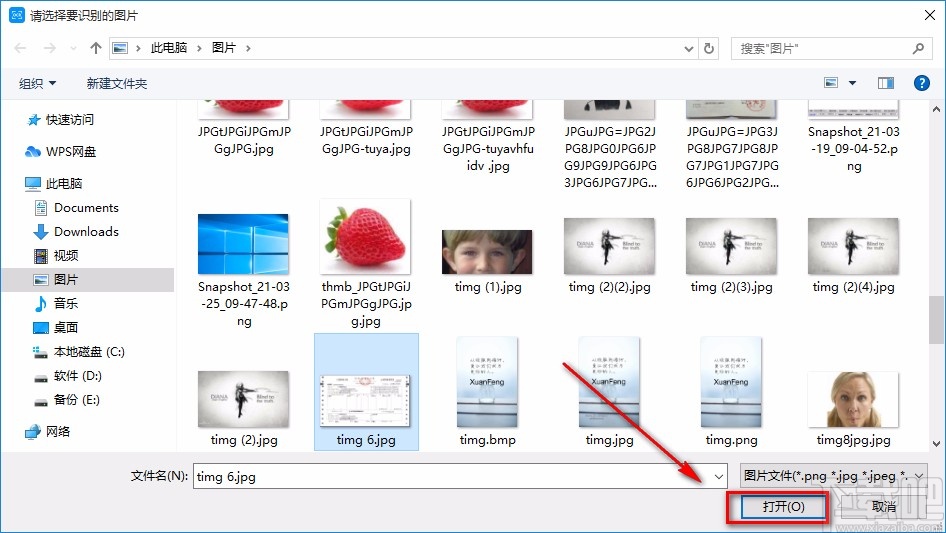
Task: Select timg.jpg thumbnail
Action: [x=609, y=382]
